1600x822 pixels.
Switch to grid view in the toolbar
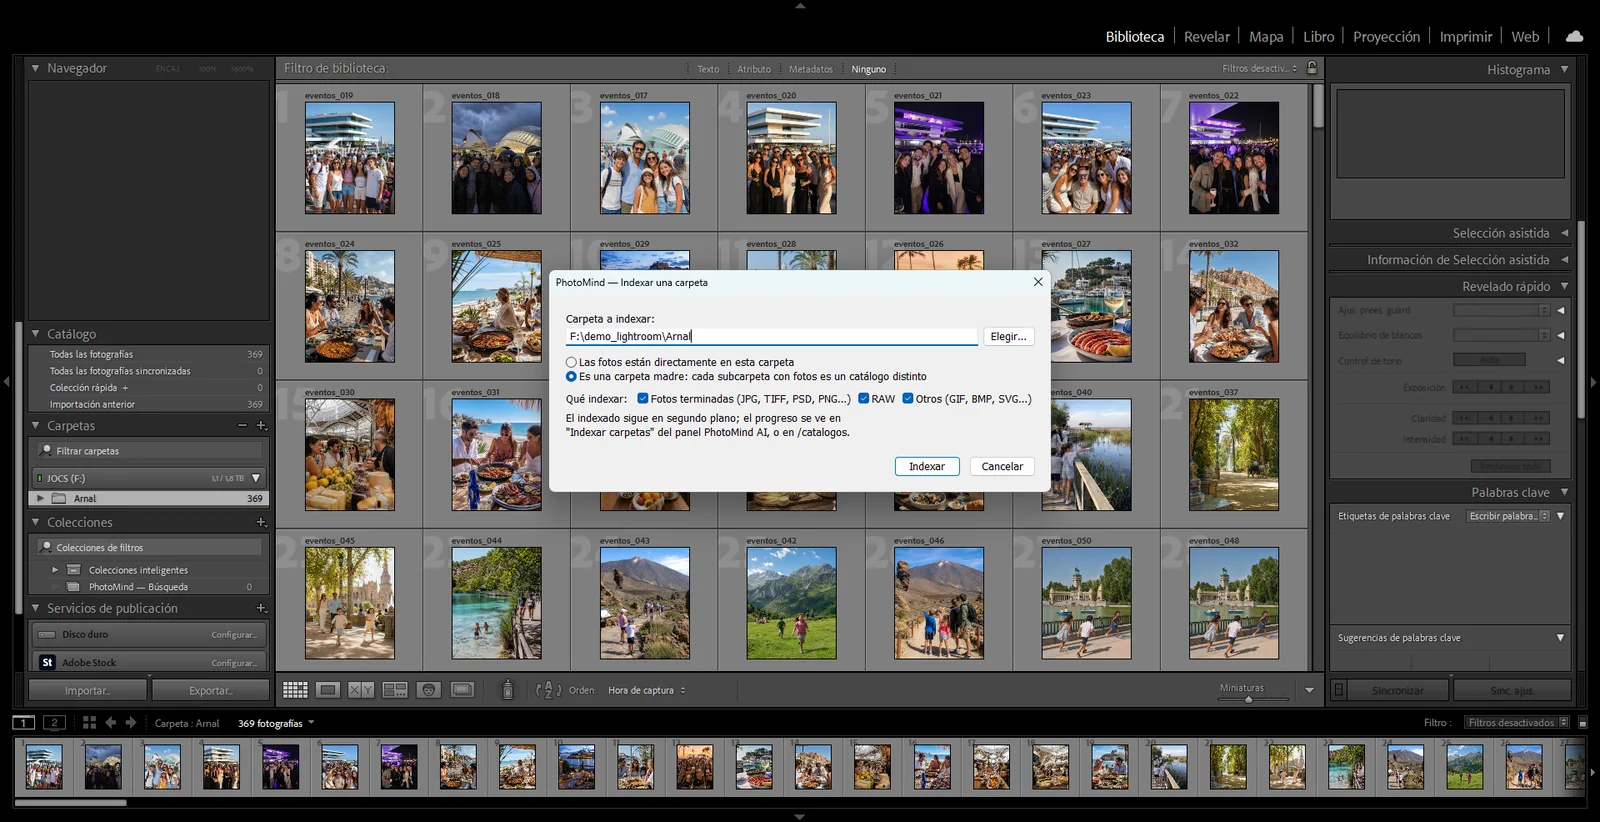295,690
